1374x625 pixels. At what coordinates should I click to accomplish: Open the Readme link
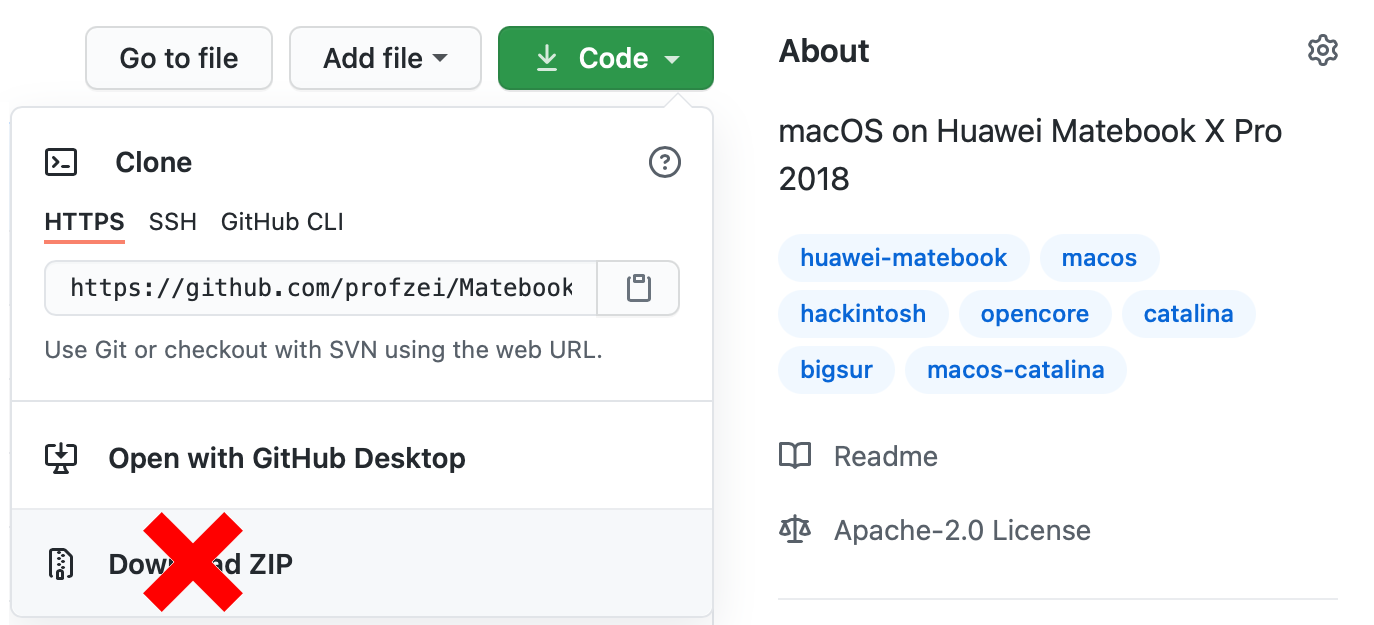[886, 457]
